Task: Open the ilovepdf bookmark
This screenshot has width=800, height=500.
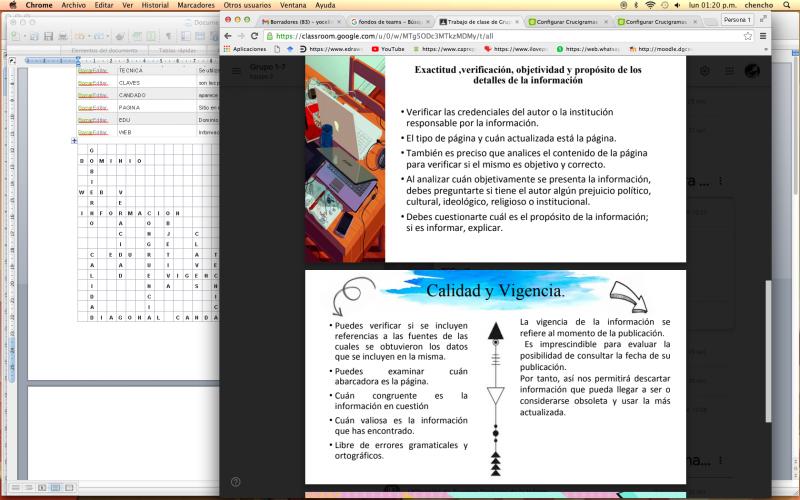Action: (x=516, y=49)
